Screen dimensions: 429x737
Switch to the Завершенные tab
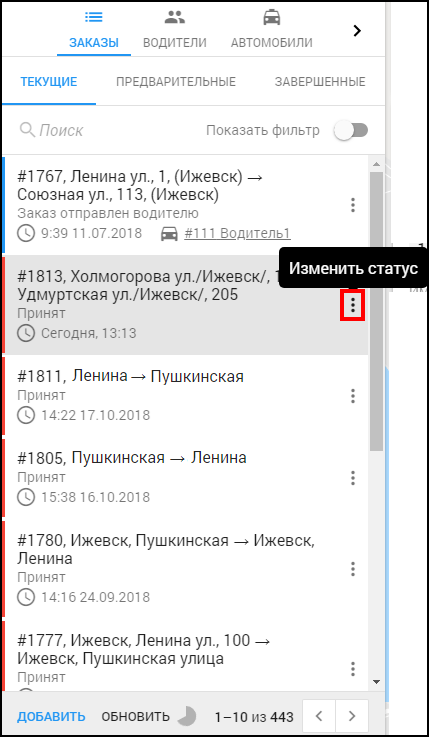(320, 82)
